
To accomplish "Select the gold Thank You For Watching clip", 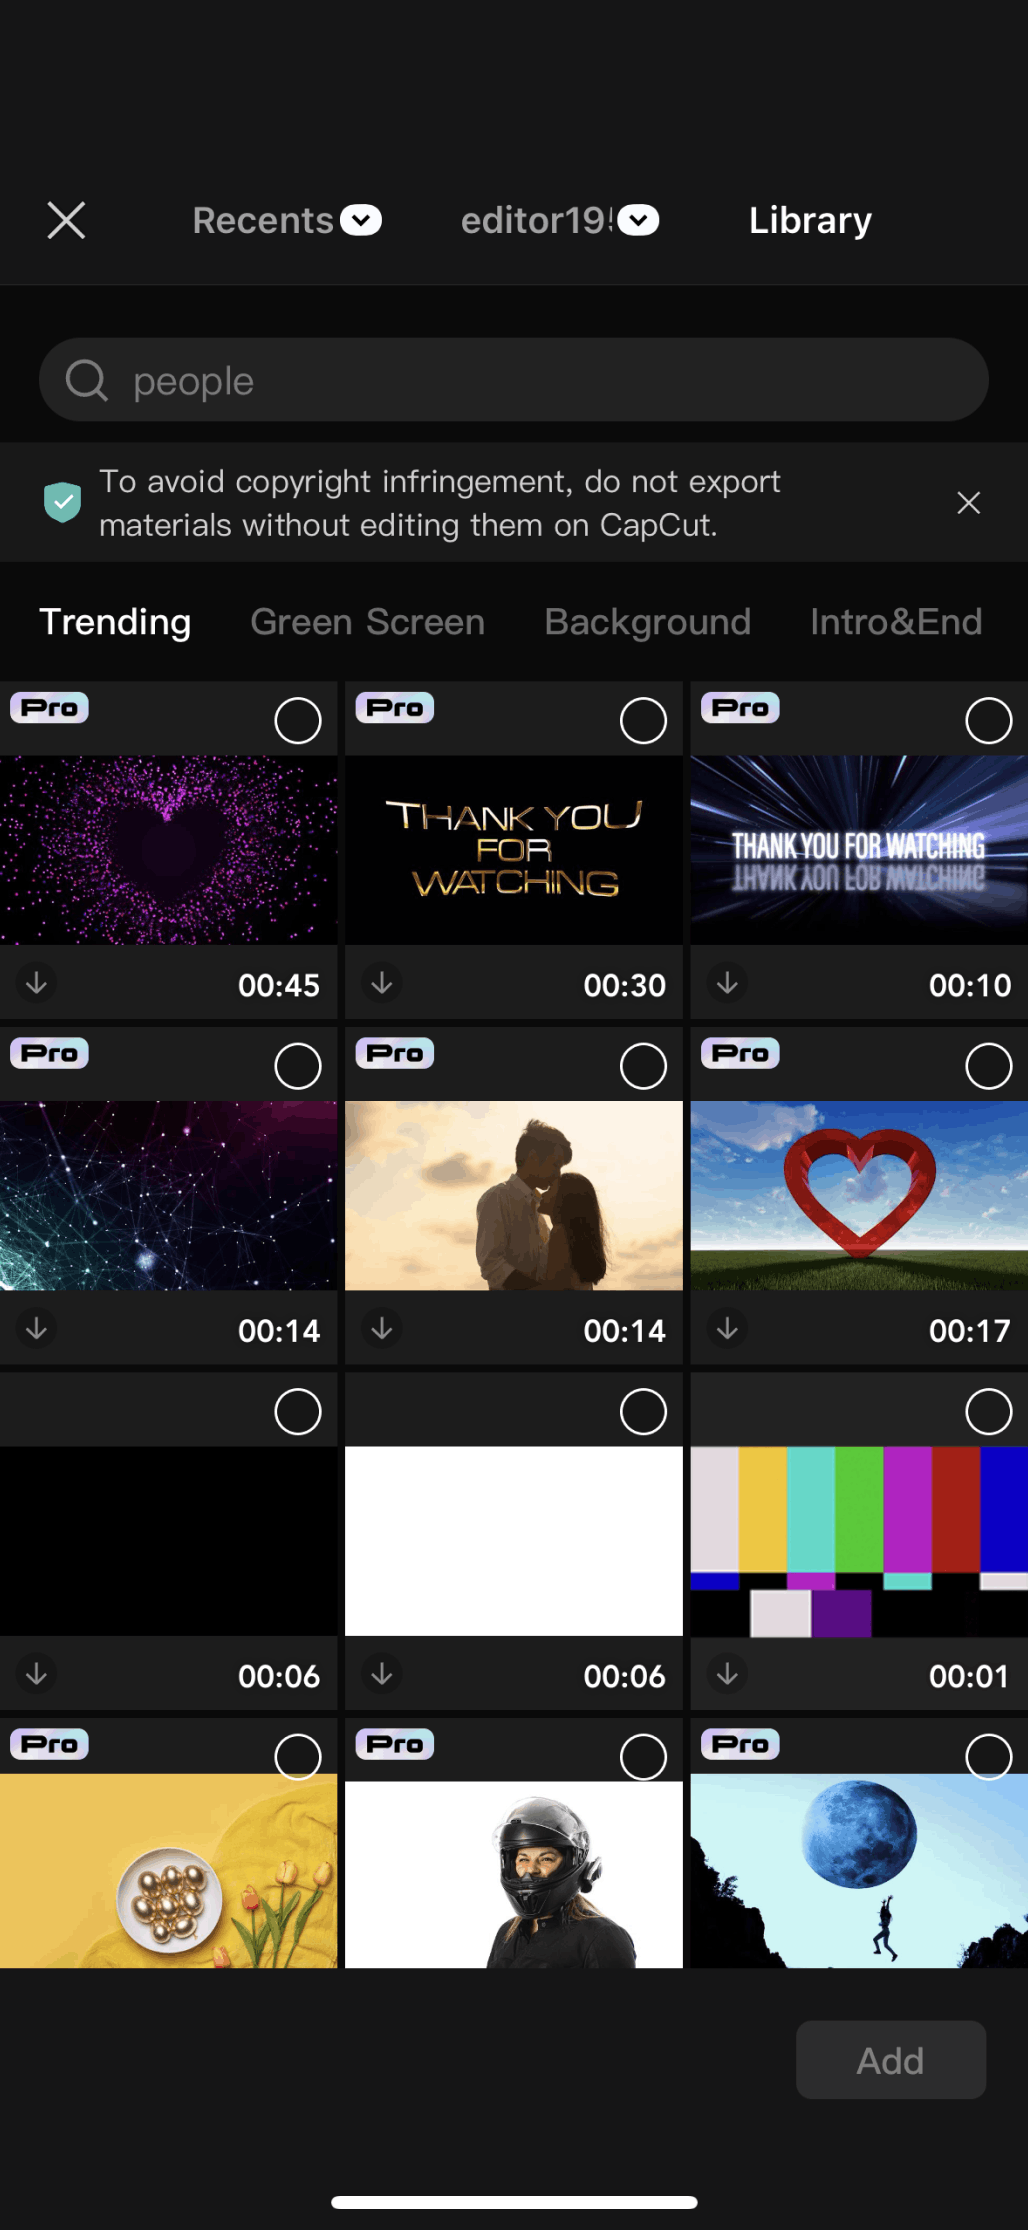I will click(x=643, y=721).
